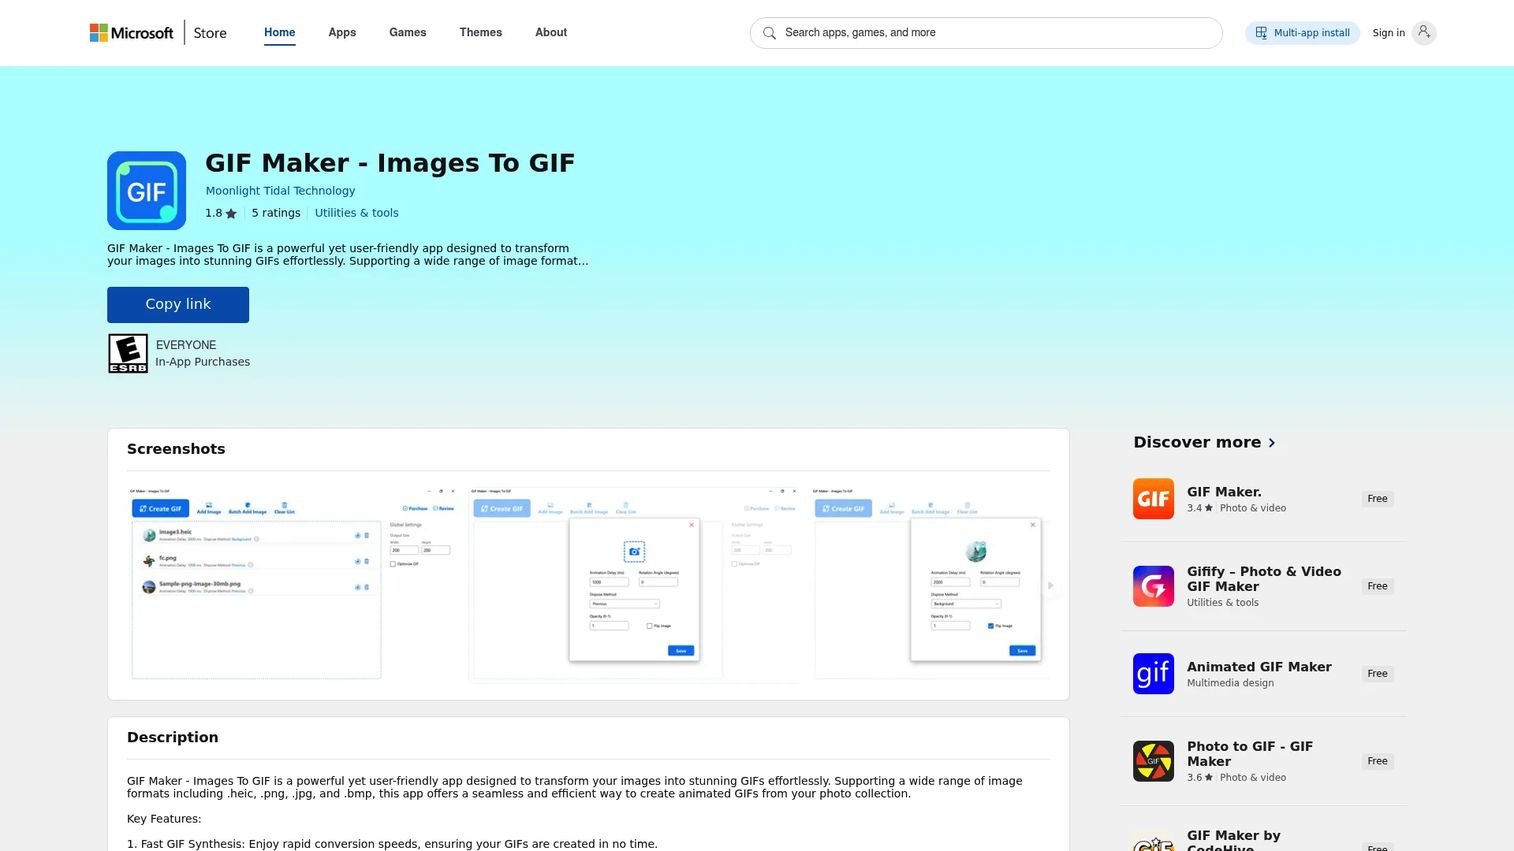The width and height of the screenshot is (1514, 851).
Task: Open the Animated GIF Maker blue icon
Action: click(x=1153, y=674)
